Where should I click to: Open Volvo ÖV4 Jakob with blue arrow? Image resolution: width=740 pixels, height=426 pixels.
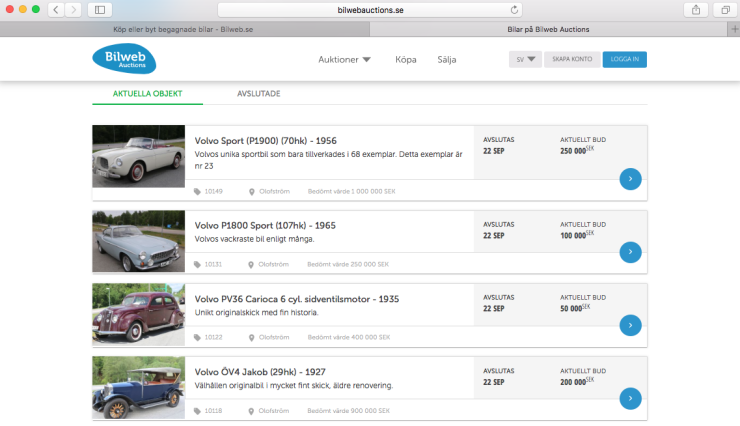point(630,398)
